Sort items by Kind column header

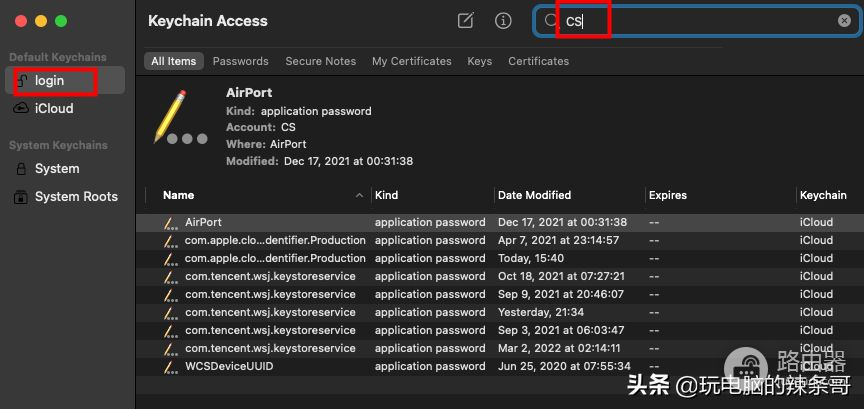point(386,195)
